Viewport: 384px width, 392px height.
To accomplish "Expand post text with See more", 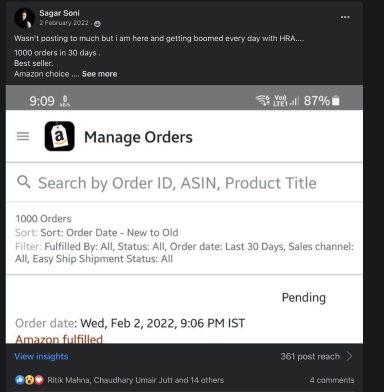I will 99,74.
